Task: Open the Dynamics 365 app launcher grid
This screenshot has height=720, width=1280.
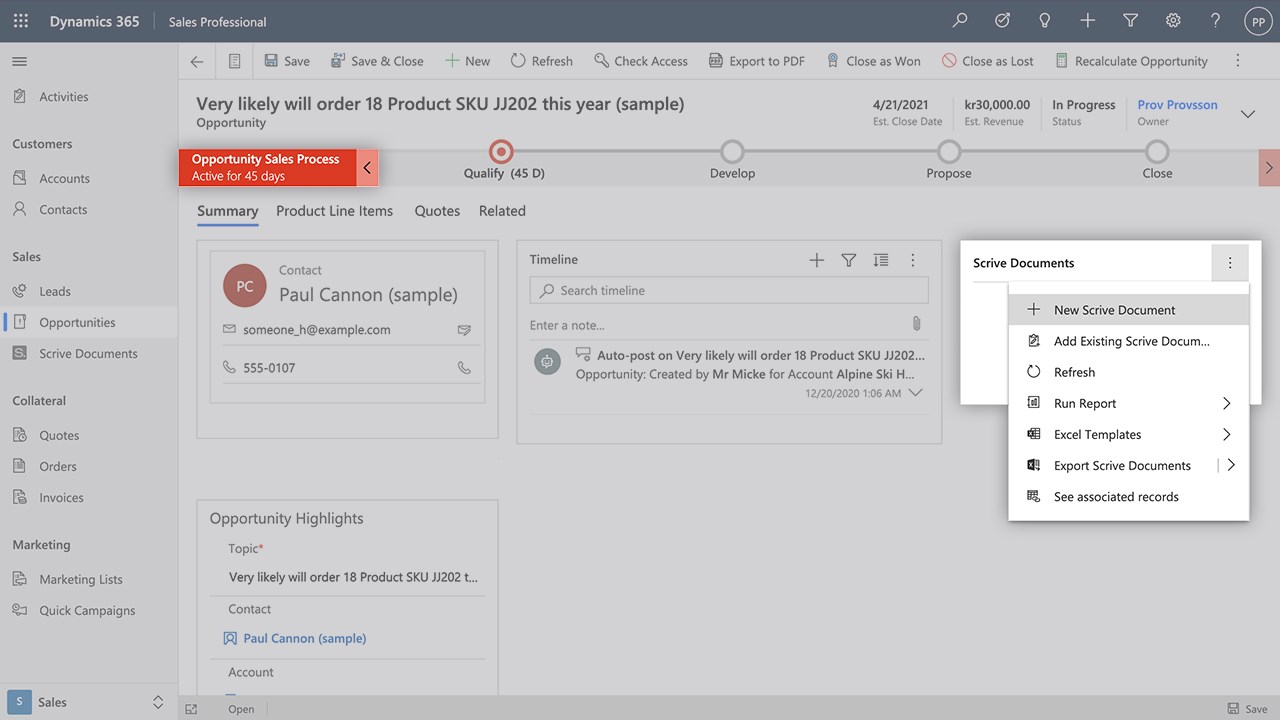Action: [x=21, y=21]
